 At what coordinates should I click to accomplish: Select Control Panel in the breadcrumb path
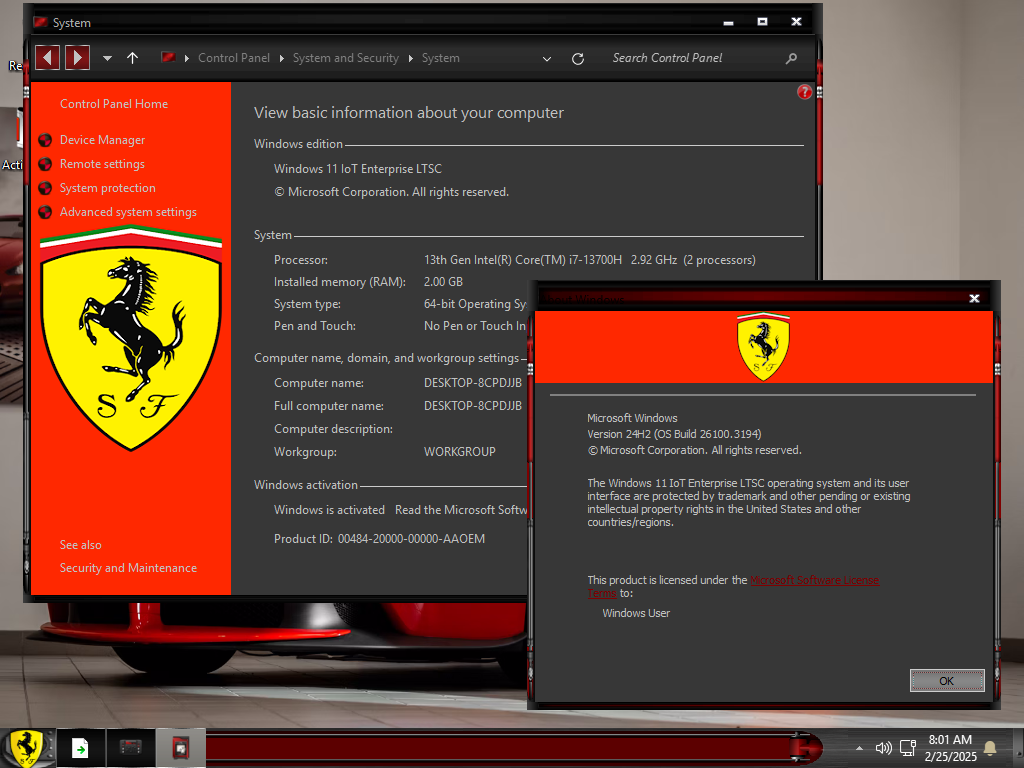point(234,57)
